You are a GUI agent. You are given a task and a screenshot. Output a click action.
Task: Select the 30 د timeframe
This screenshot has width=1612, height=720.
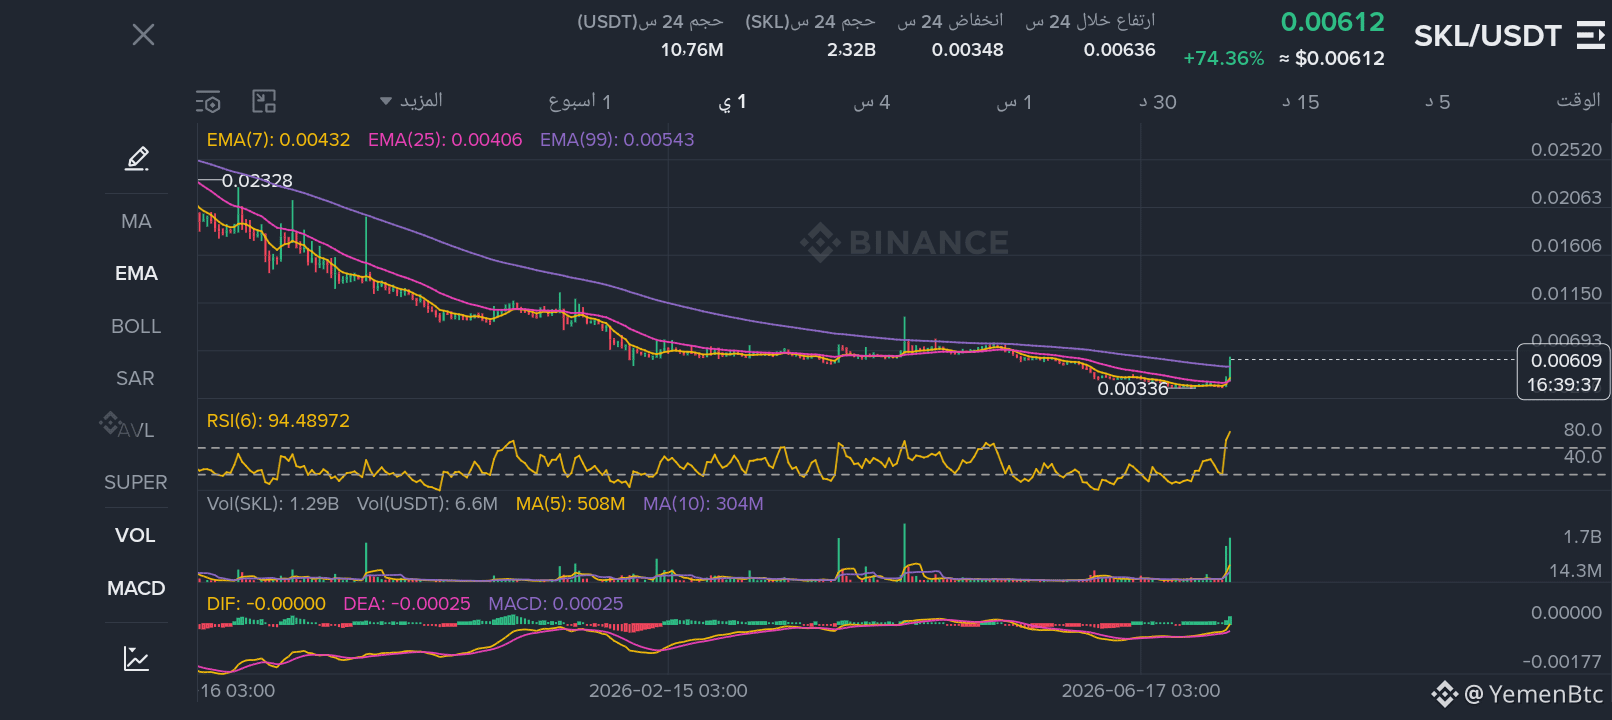coord(1158,101)
